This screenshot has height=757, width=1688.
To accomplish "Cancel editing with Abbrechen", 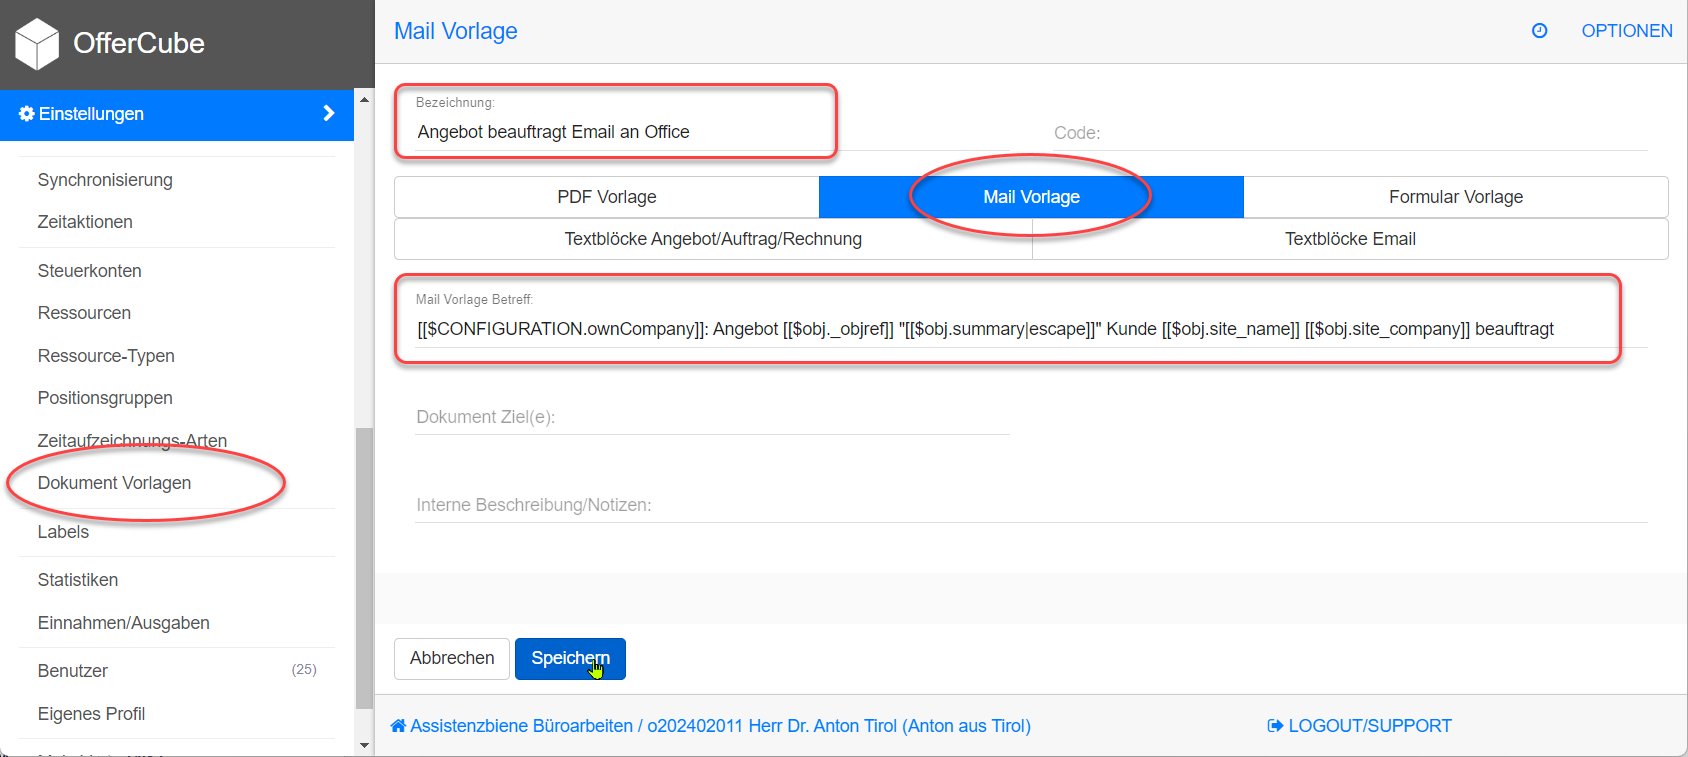I will point(452,659).
